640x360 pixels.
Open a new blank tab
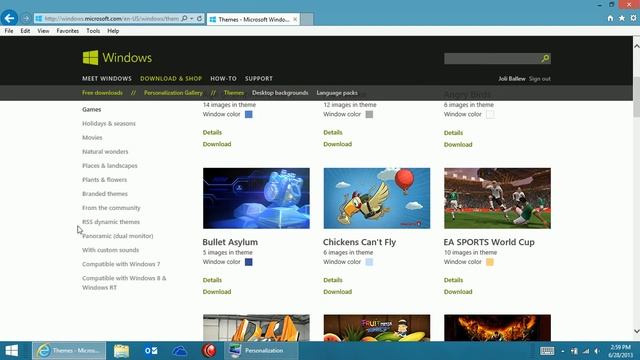pyautogui.click(x=307, y=19)
